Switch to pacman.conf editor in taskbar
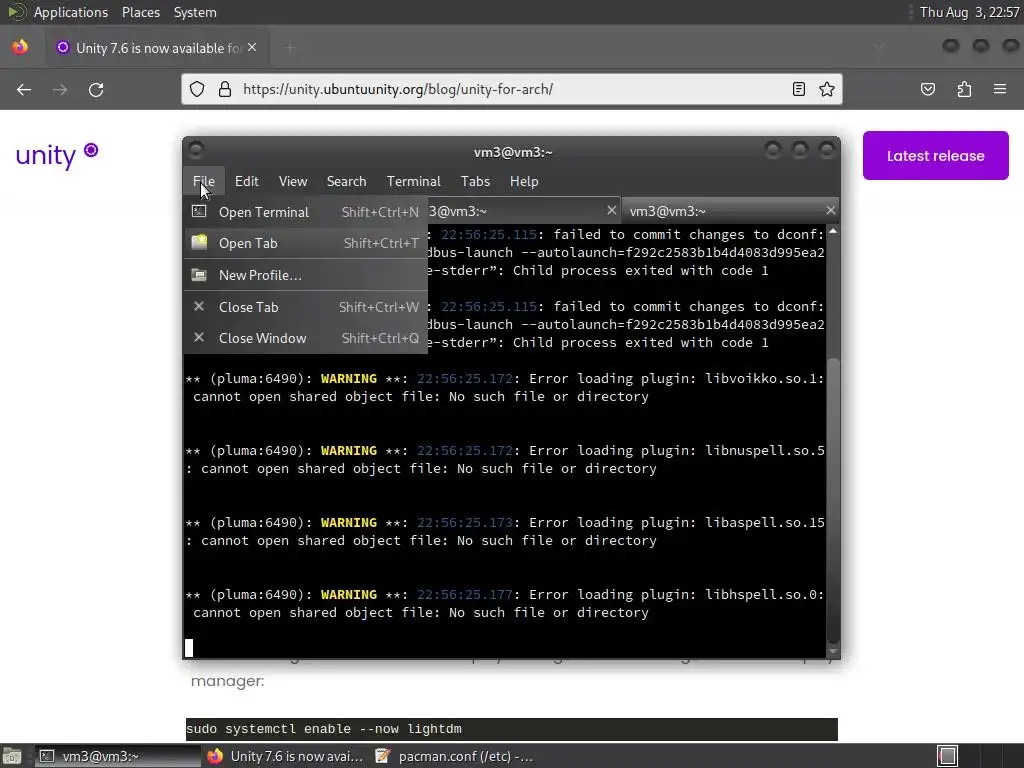Viewport: 1024px width, 768px height. [x=454, y=756]
